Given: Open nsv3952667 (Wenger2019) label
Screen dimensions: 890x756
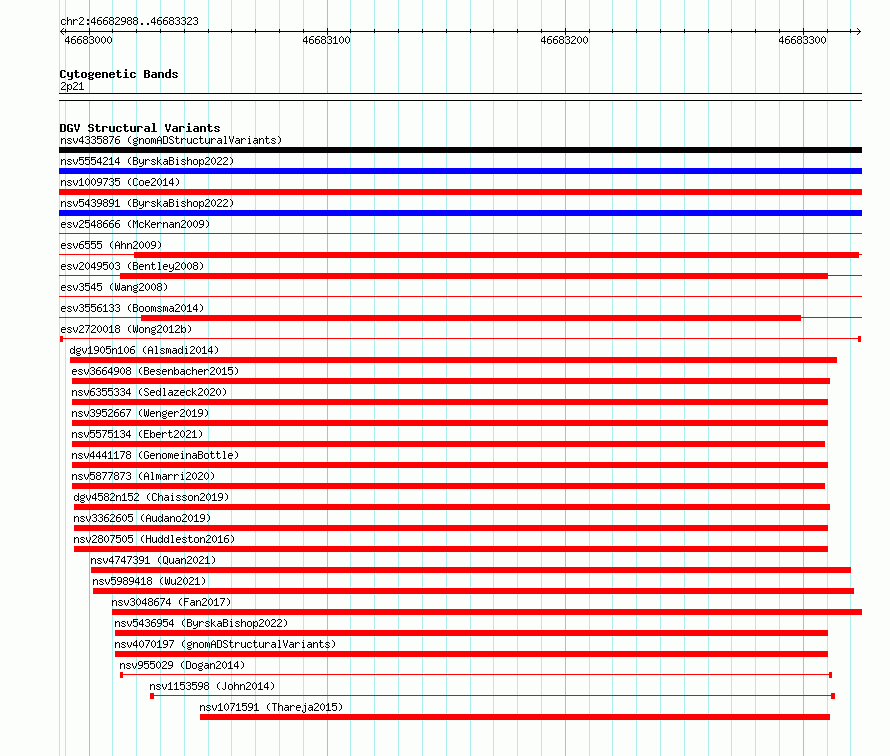Looking at the screenshot, I should (140, 413).
